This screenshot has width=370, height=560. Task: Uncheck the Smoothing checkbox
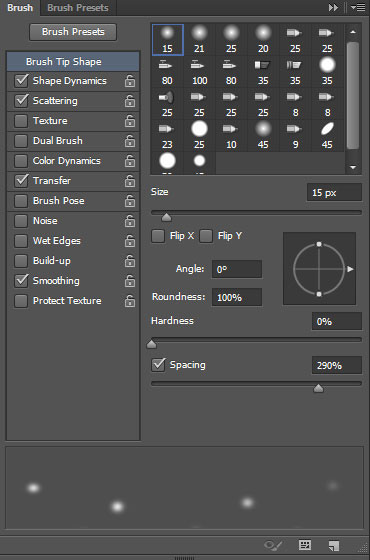coord(21,281)
